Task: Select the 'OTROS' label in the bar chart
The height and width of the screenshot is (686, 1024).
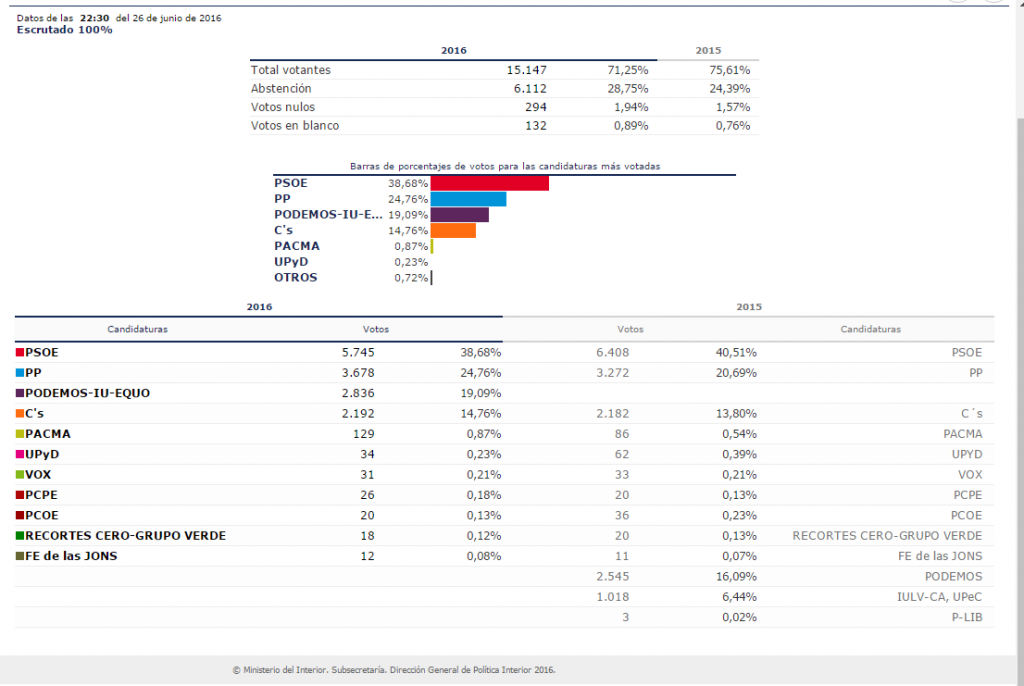Action: click(295, 278)
